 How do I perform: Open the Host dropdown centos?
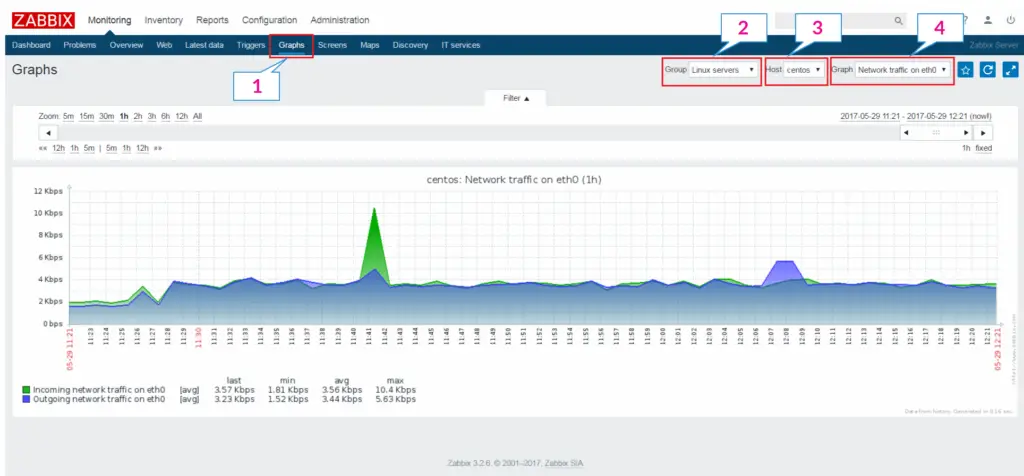[x=804, y=69]
